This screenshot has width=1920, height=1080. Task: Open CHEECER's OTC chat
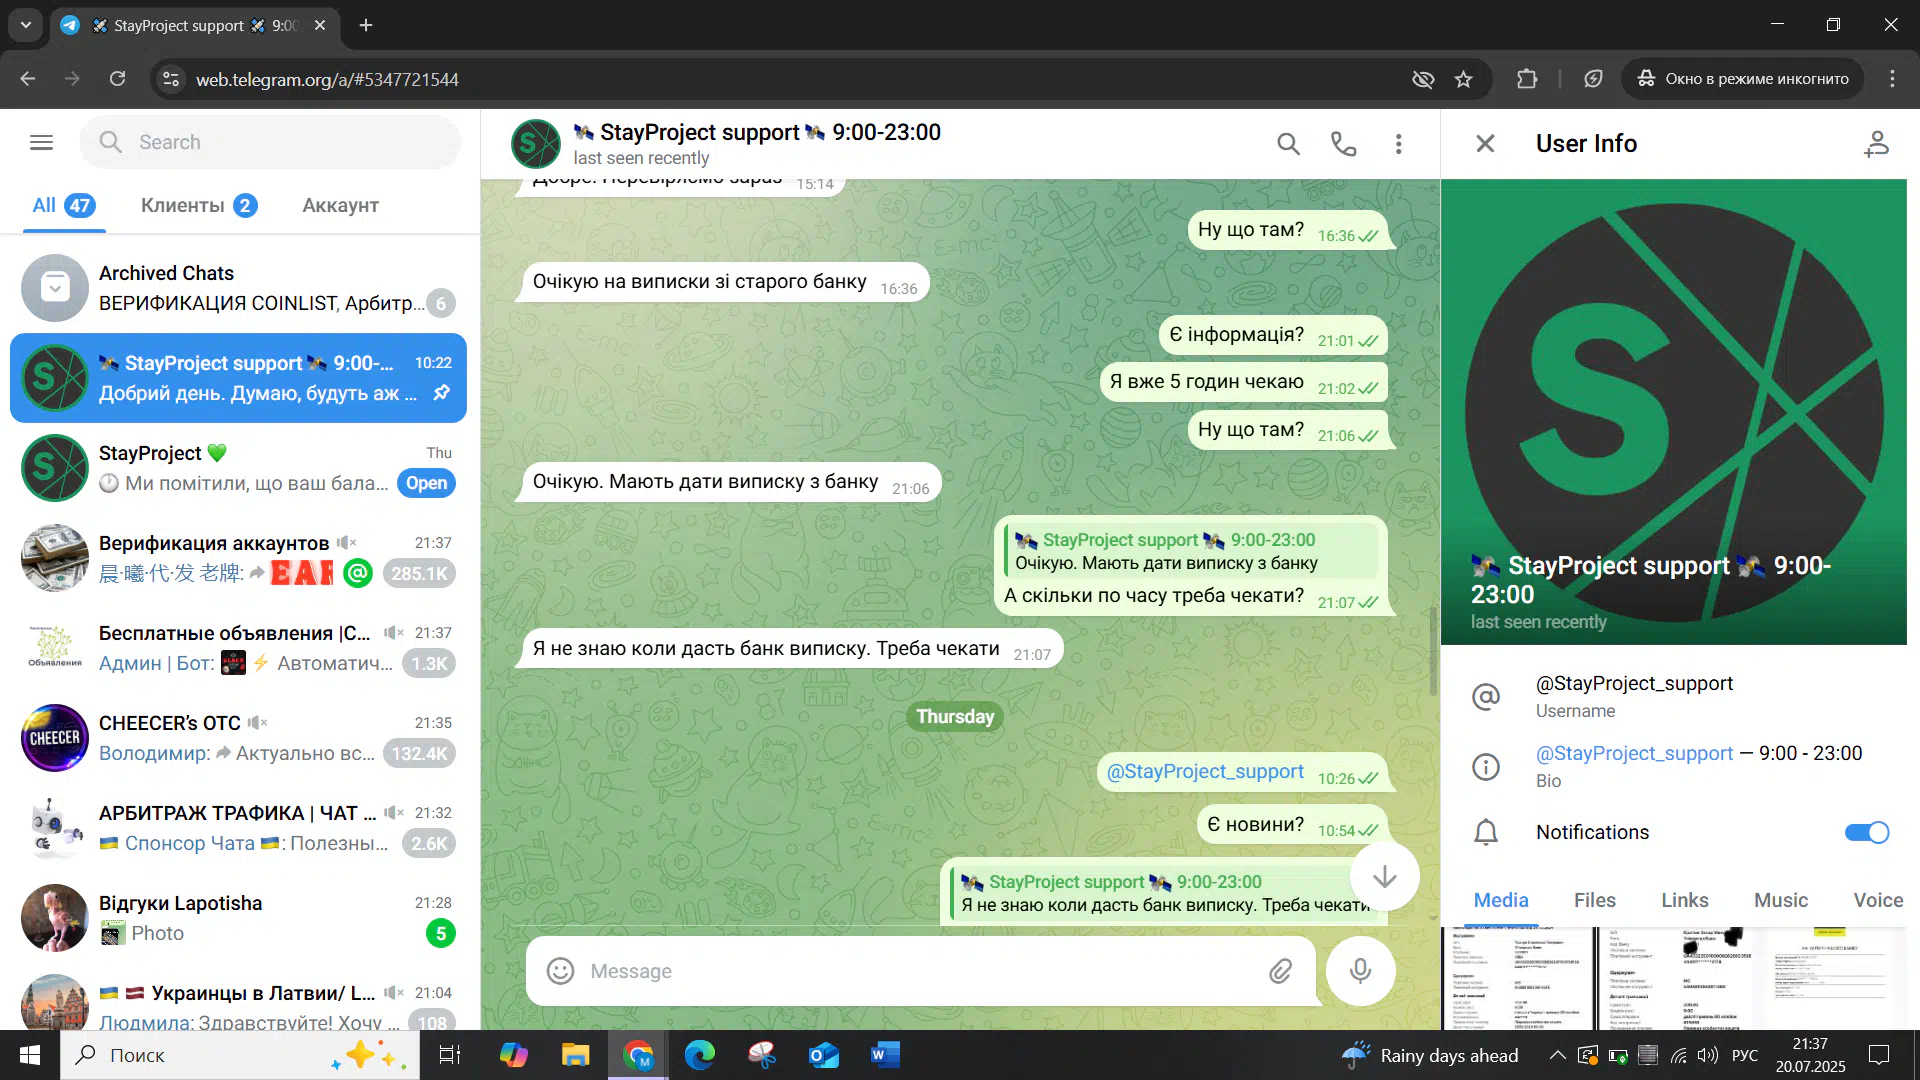point(238,738)
